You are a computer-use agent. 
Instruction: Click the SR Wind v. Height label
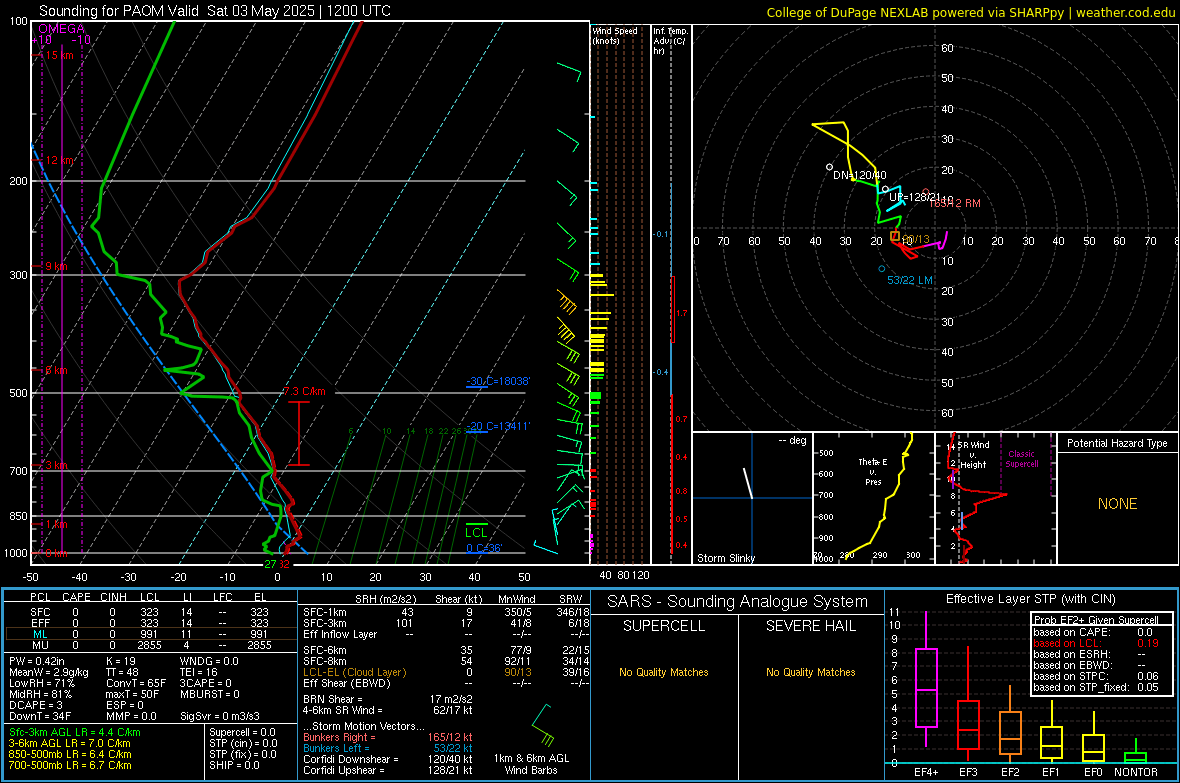973,455
